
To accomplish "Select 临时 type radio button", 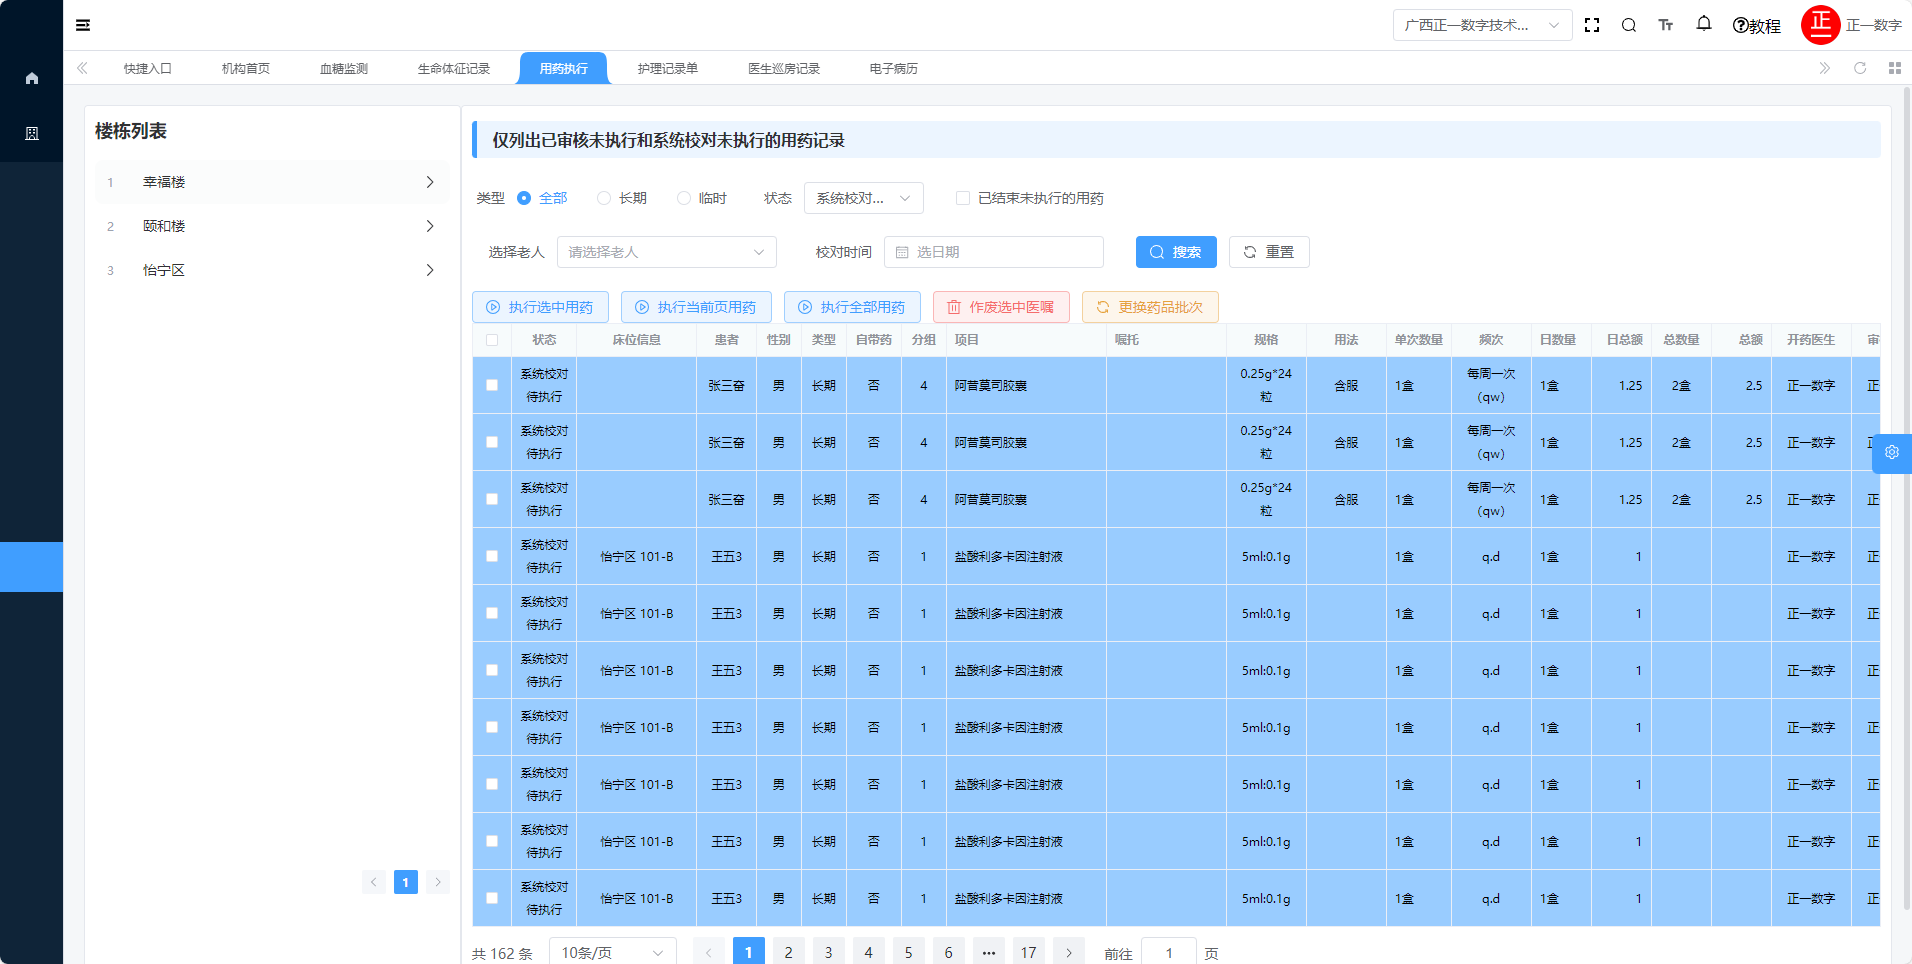I will pyautogui.click(x=684, y=198).
